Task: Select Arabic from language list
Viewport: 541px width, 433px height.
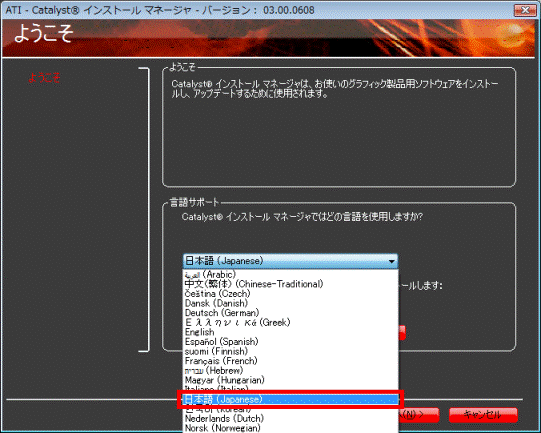Action: (x=291, y=275)
